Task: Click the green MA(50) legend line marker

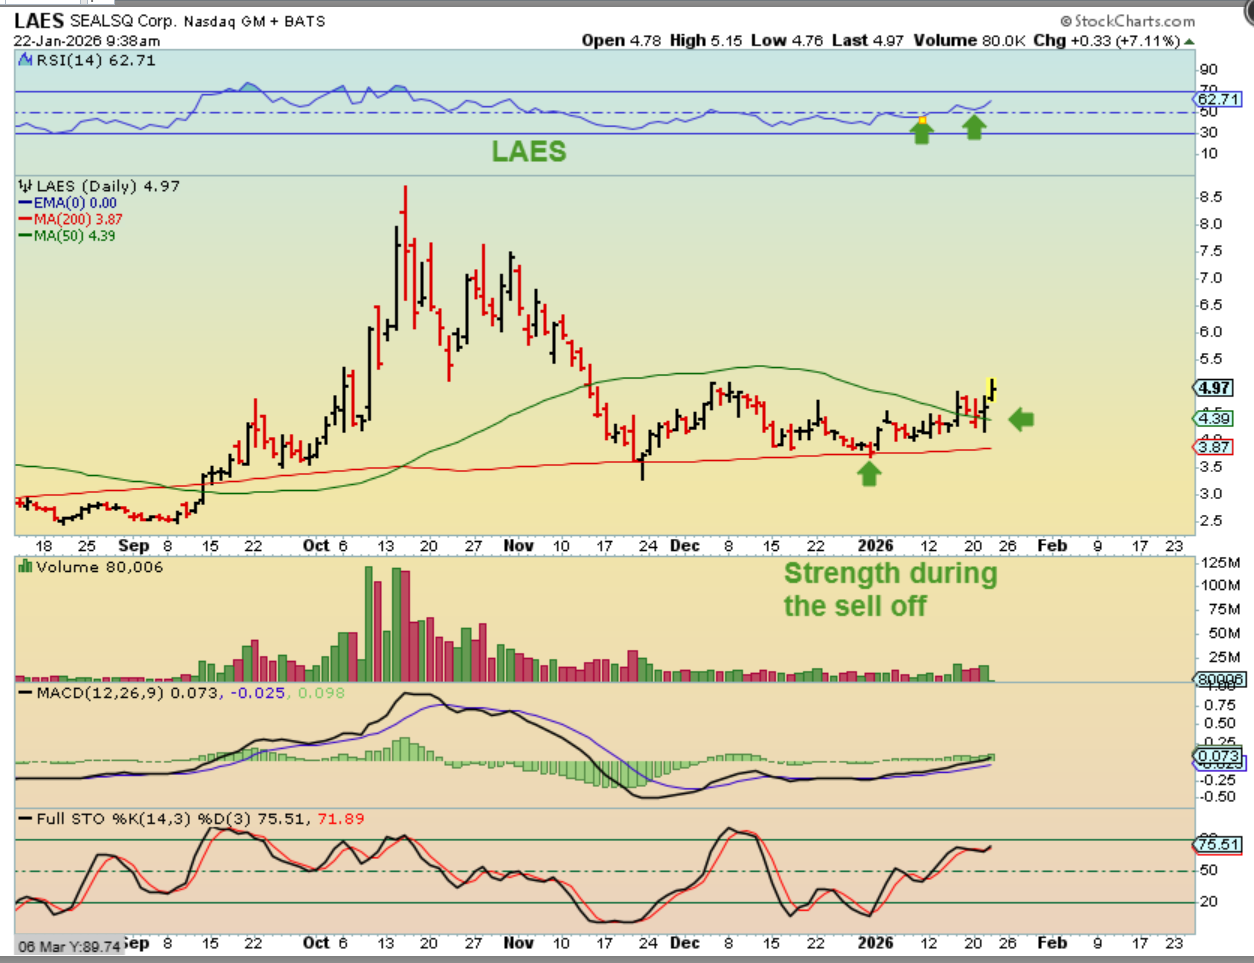Action: coord(26,236)
